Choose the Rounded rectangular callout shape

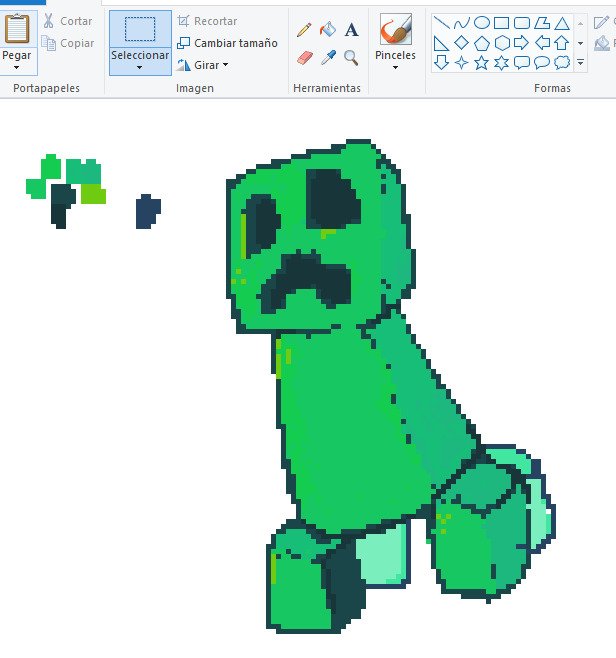click(x=522, y=63)
